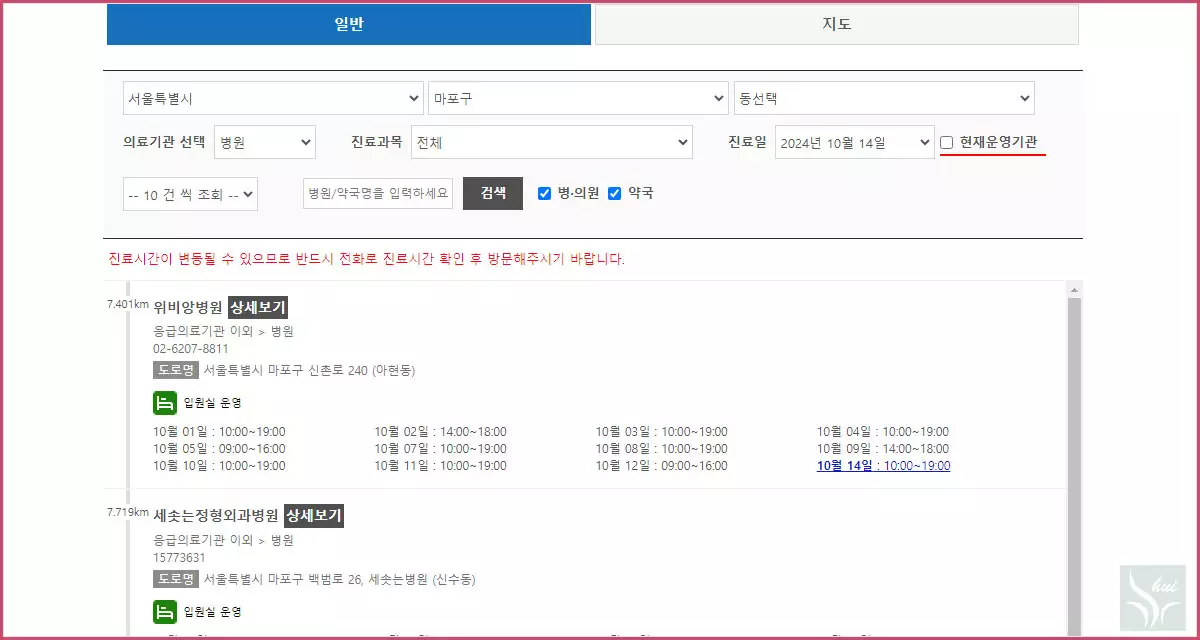The height and width of the screenshot is (640, 1200).
Task: Open the 동선택 neighborhood dropdown
Action: point(884,98)
